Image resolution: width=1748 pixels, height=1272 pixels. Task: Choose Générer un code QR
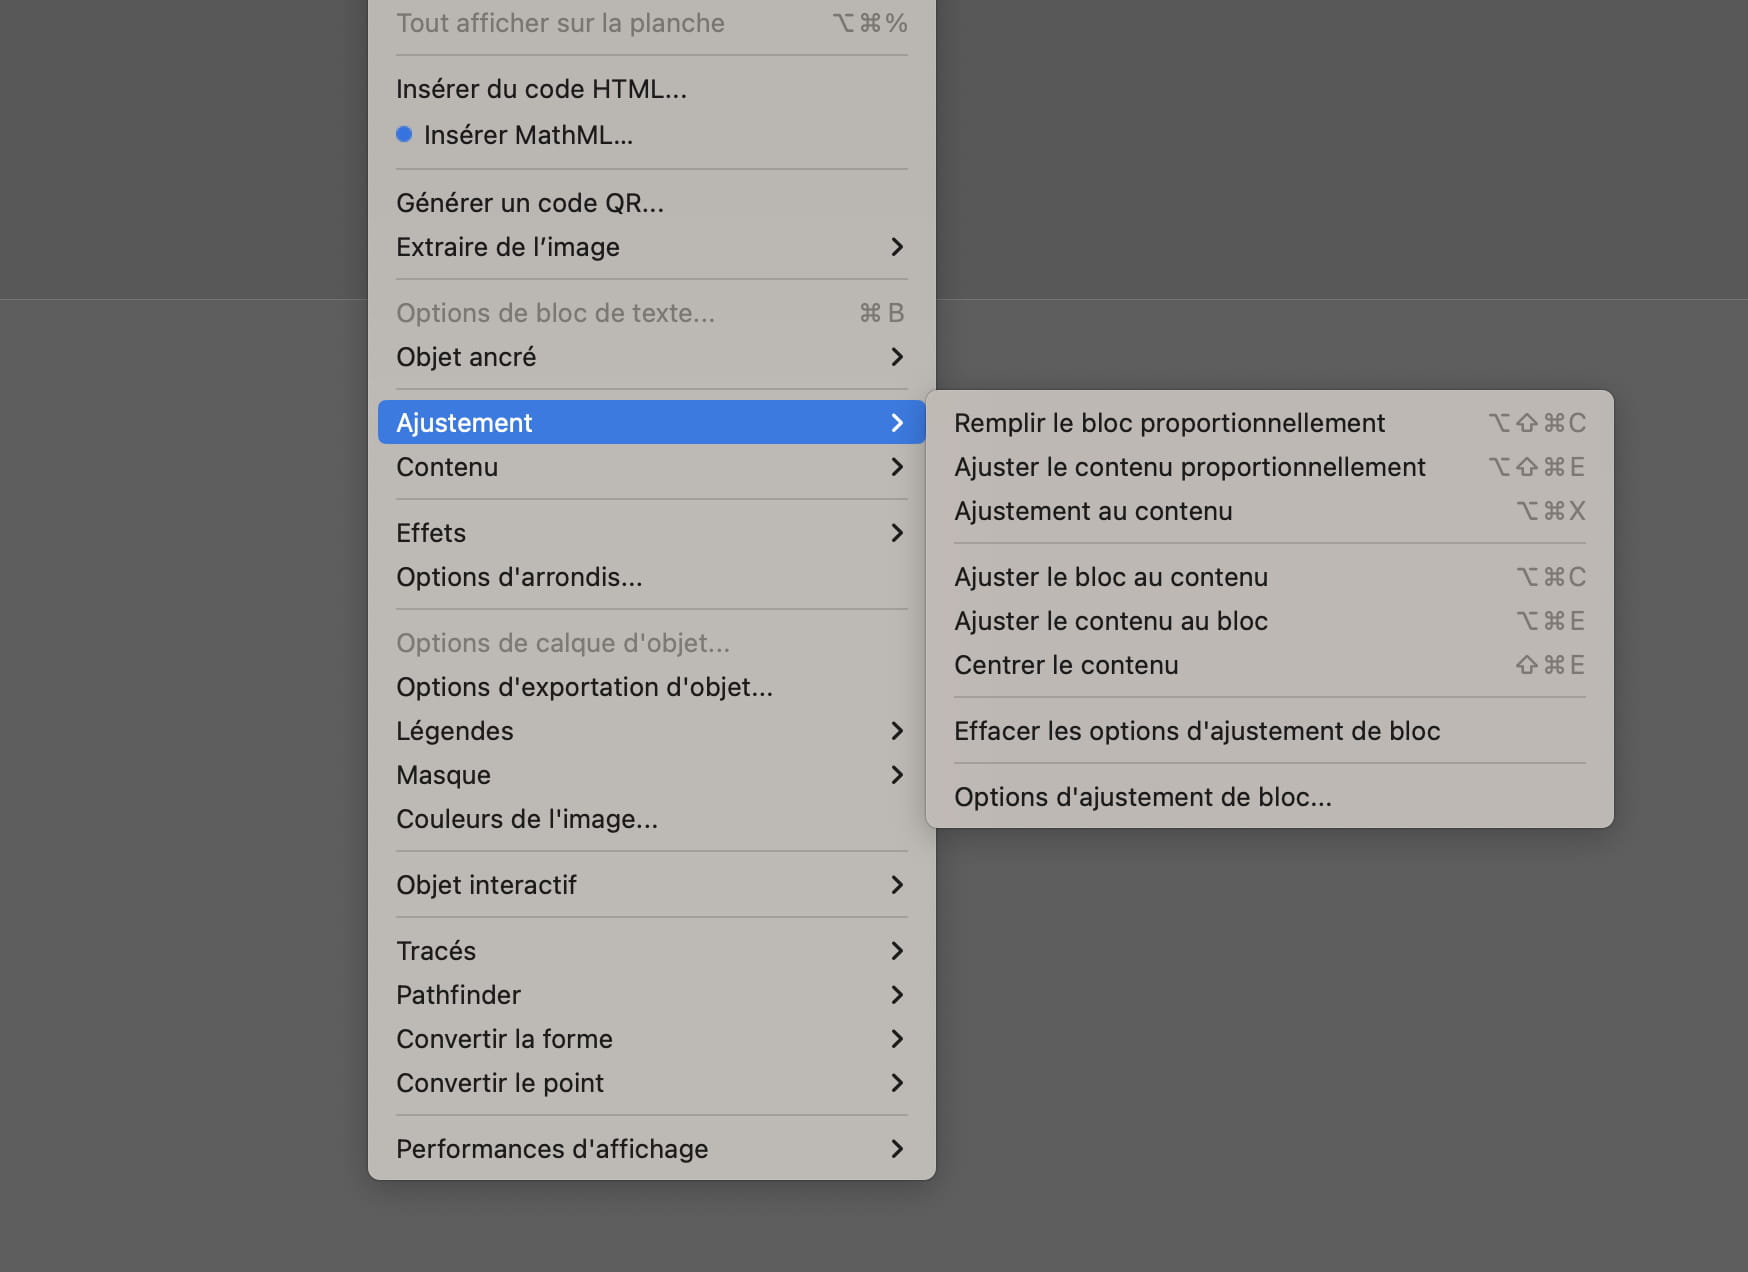tap(529, 203)
